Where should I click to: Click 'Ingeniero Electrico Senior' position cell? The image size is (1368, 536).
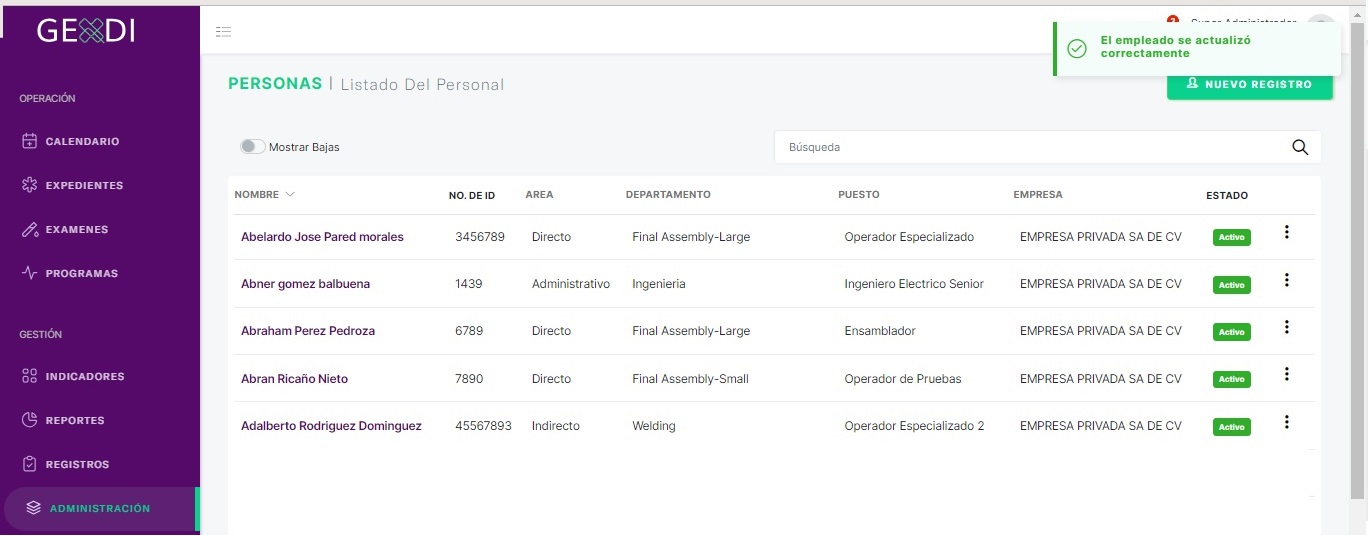[914, 284]
